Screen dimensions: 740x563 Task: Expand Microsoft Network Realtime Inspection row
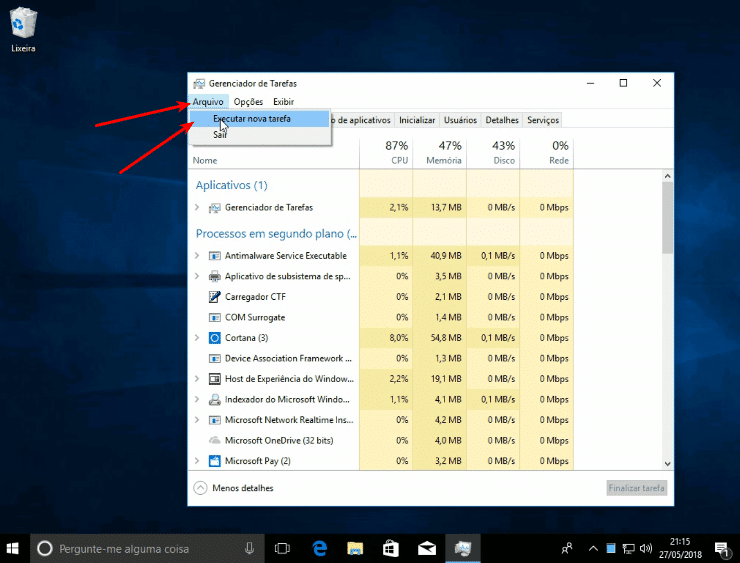click(197, 420)
